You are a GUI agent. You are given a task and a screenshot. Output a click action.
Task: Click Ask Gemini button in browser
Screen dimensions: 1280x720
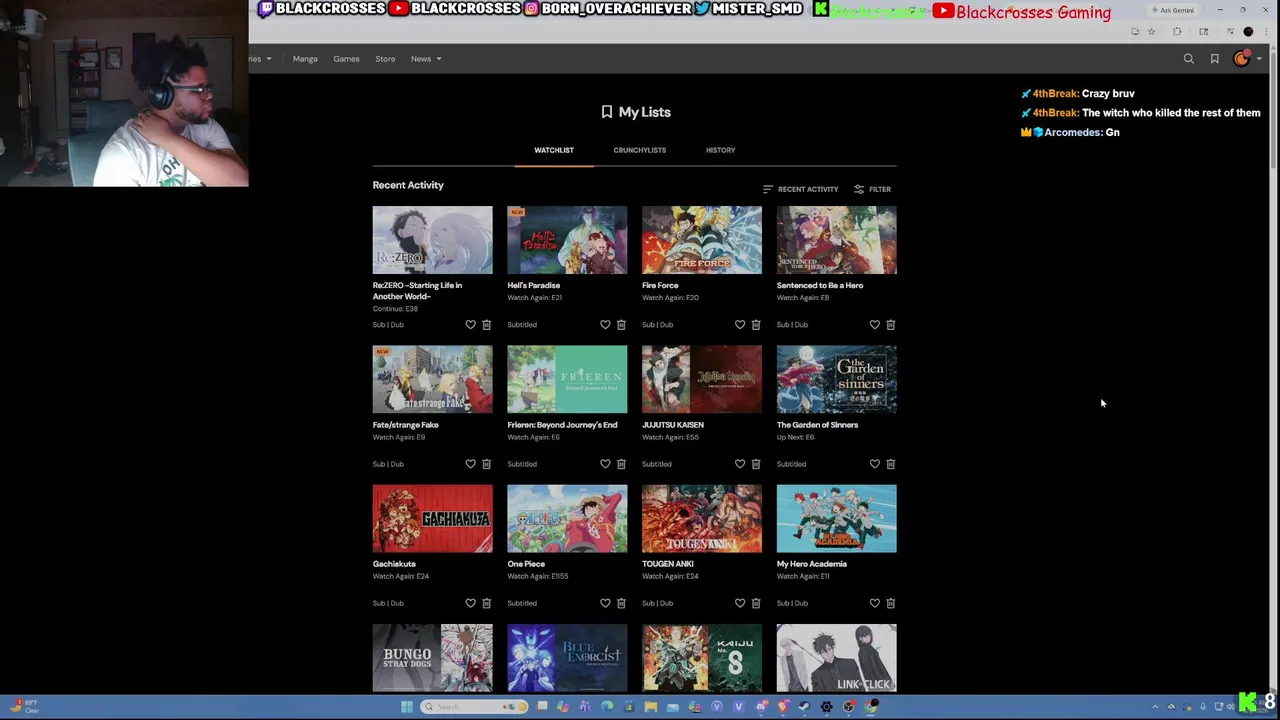click(1173, 10)
